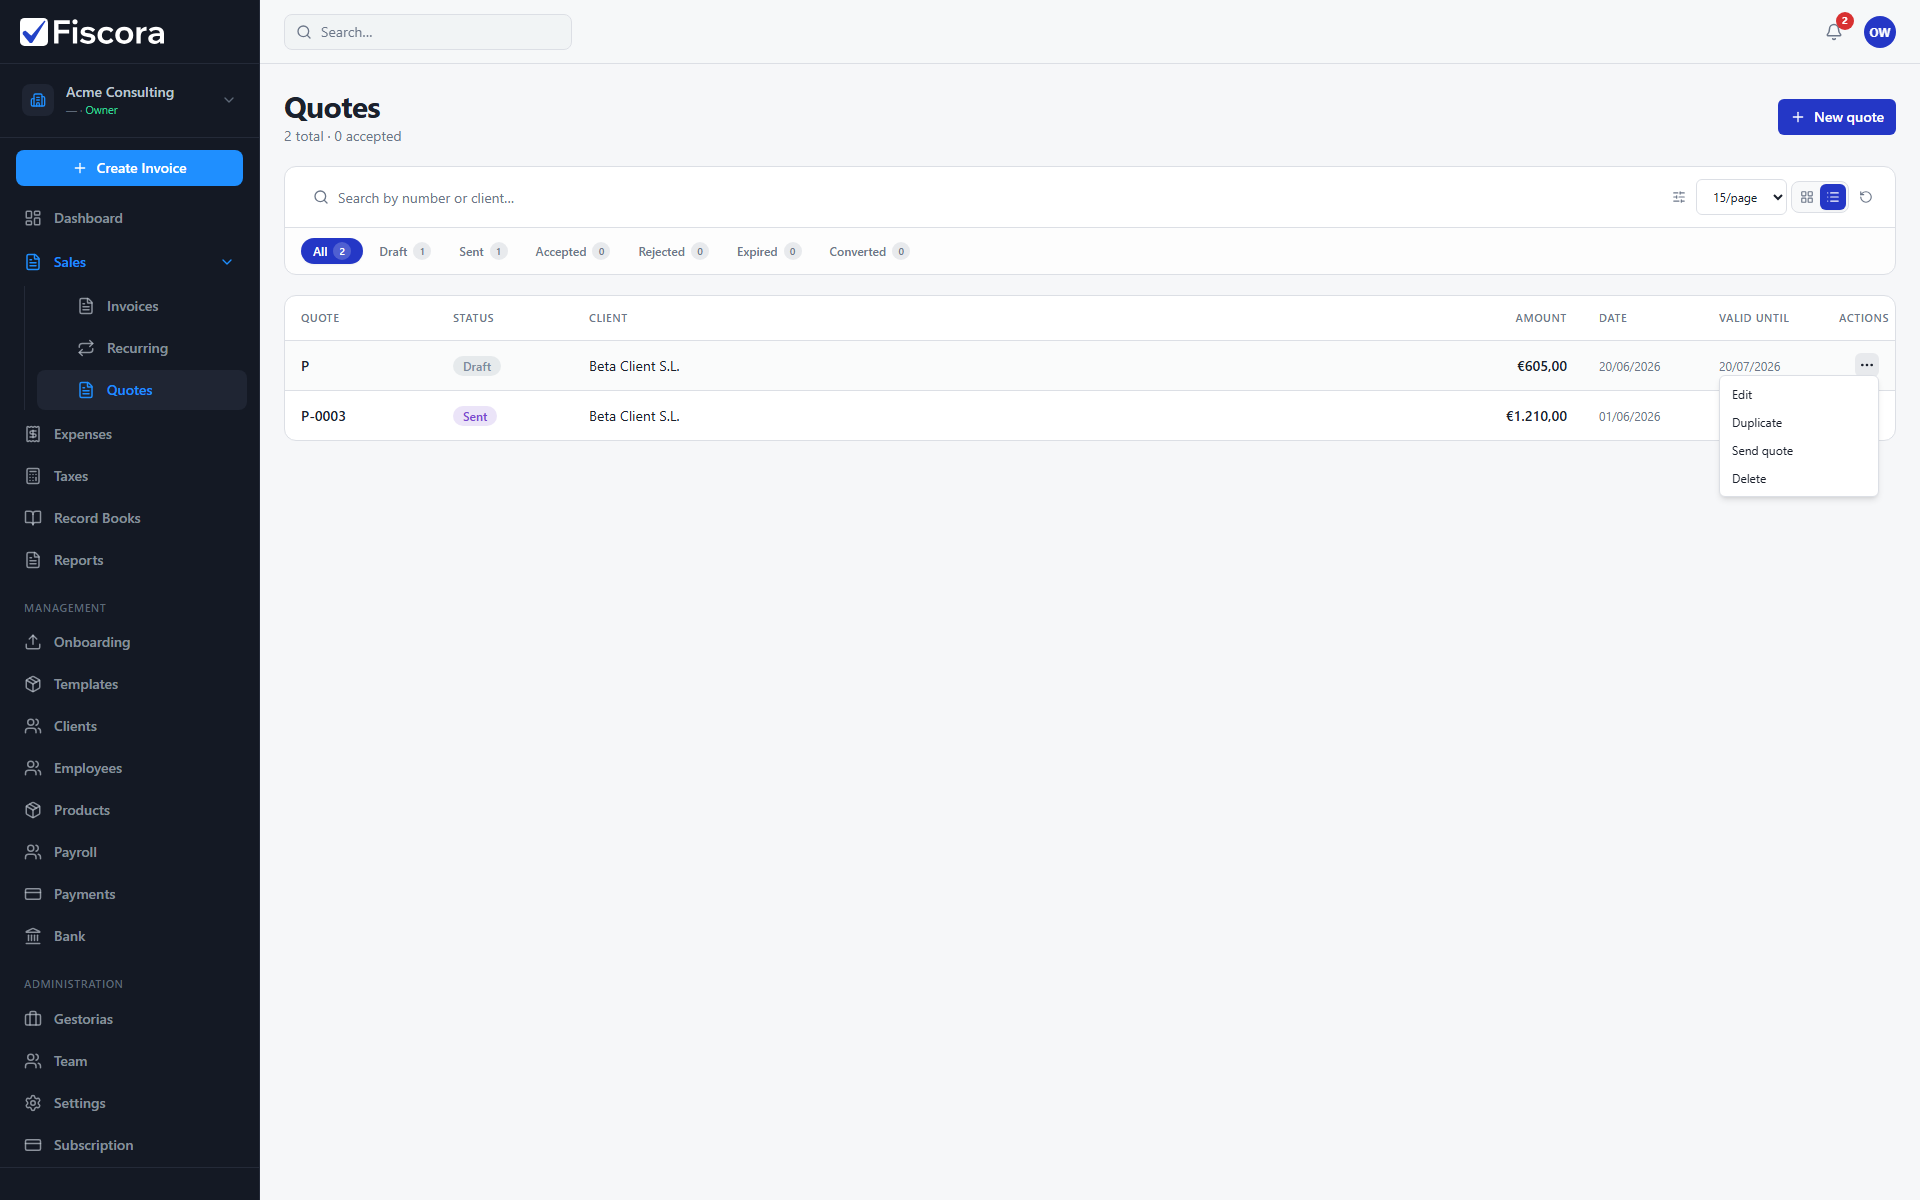
Task: Click the refresh icon in quotes toolbar
Action: click(1866, 197)
